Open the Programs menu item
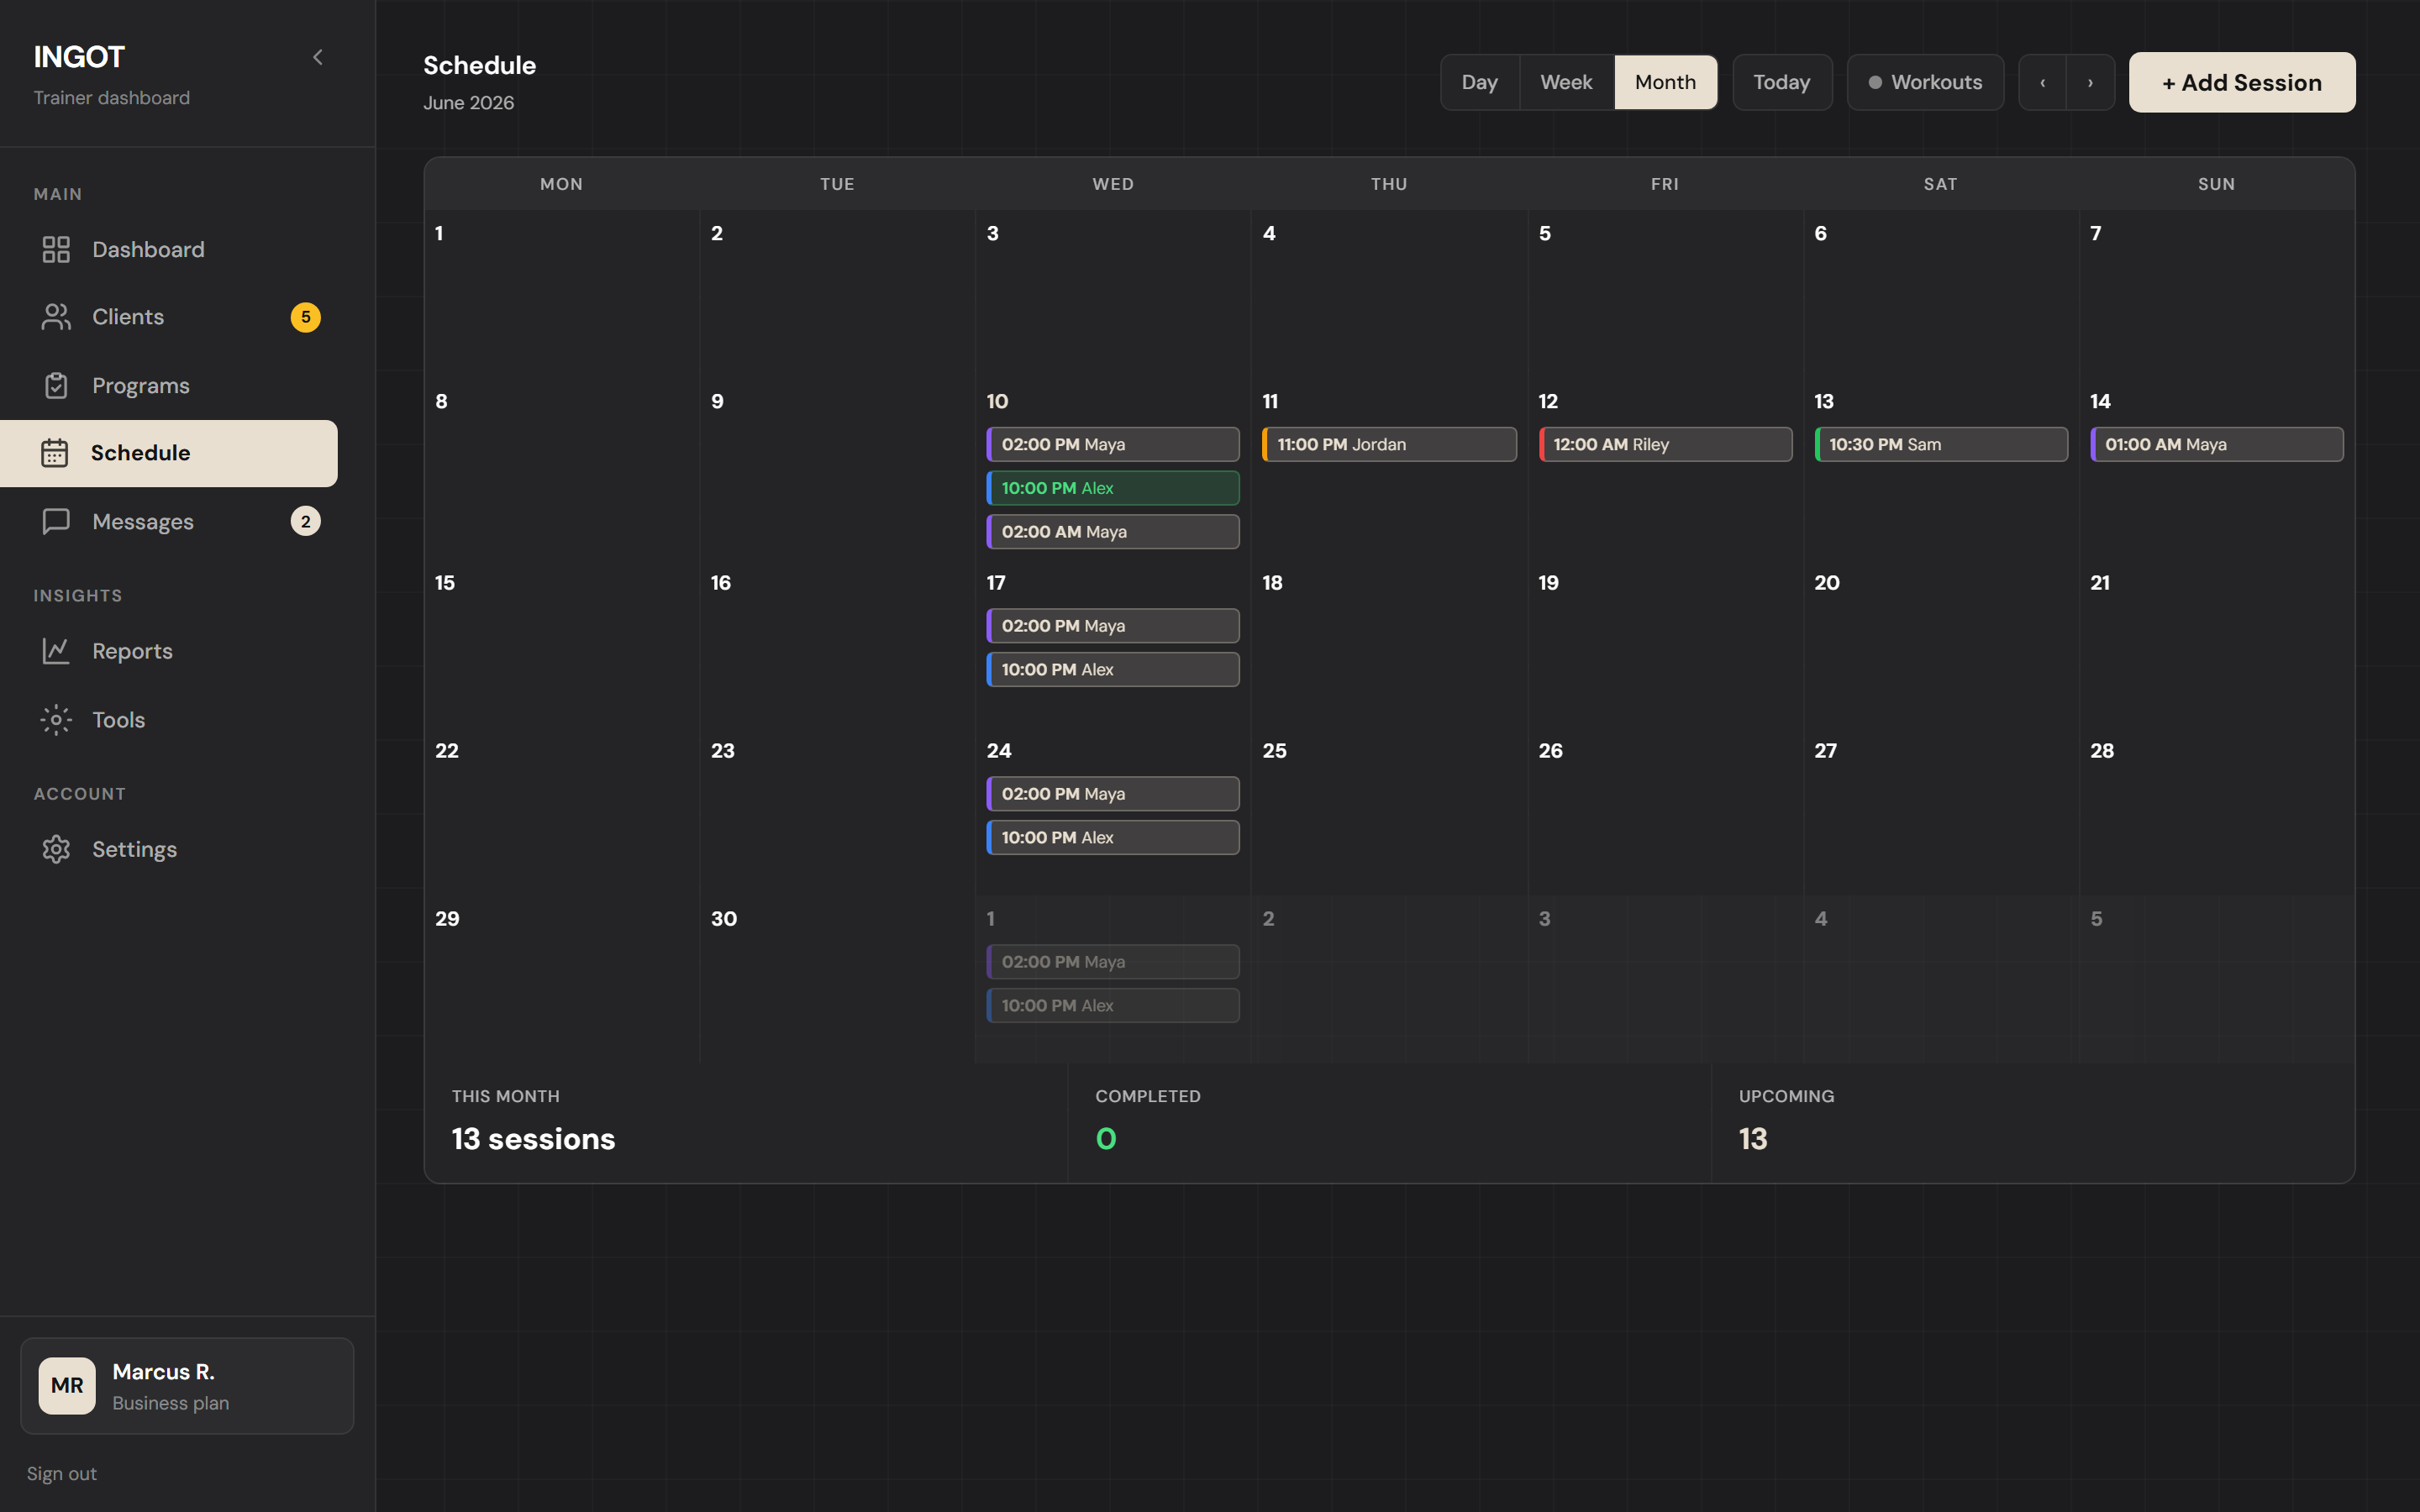The image size is (2420, 1512). [169, 385]
